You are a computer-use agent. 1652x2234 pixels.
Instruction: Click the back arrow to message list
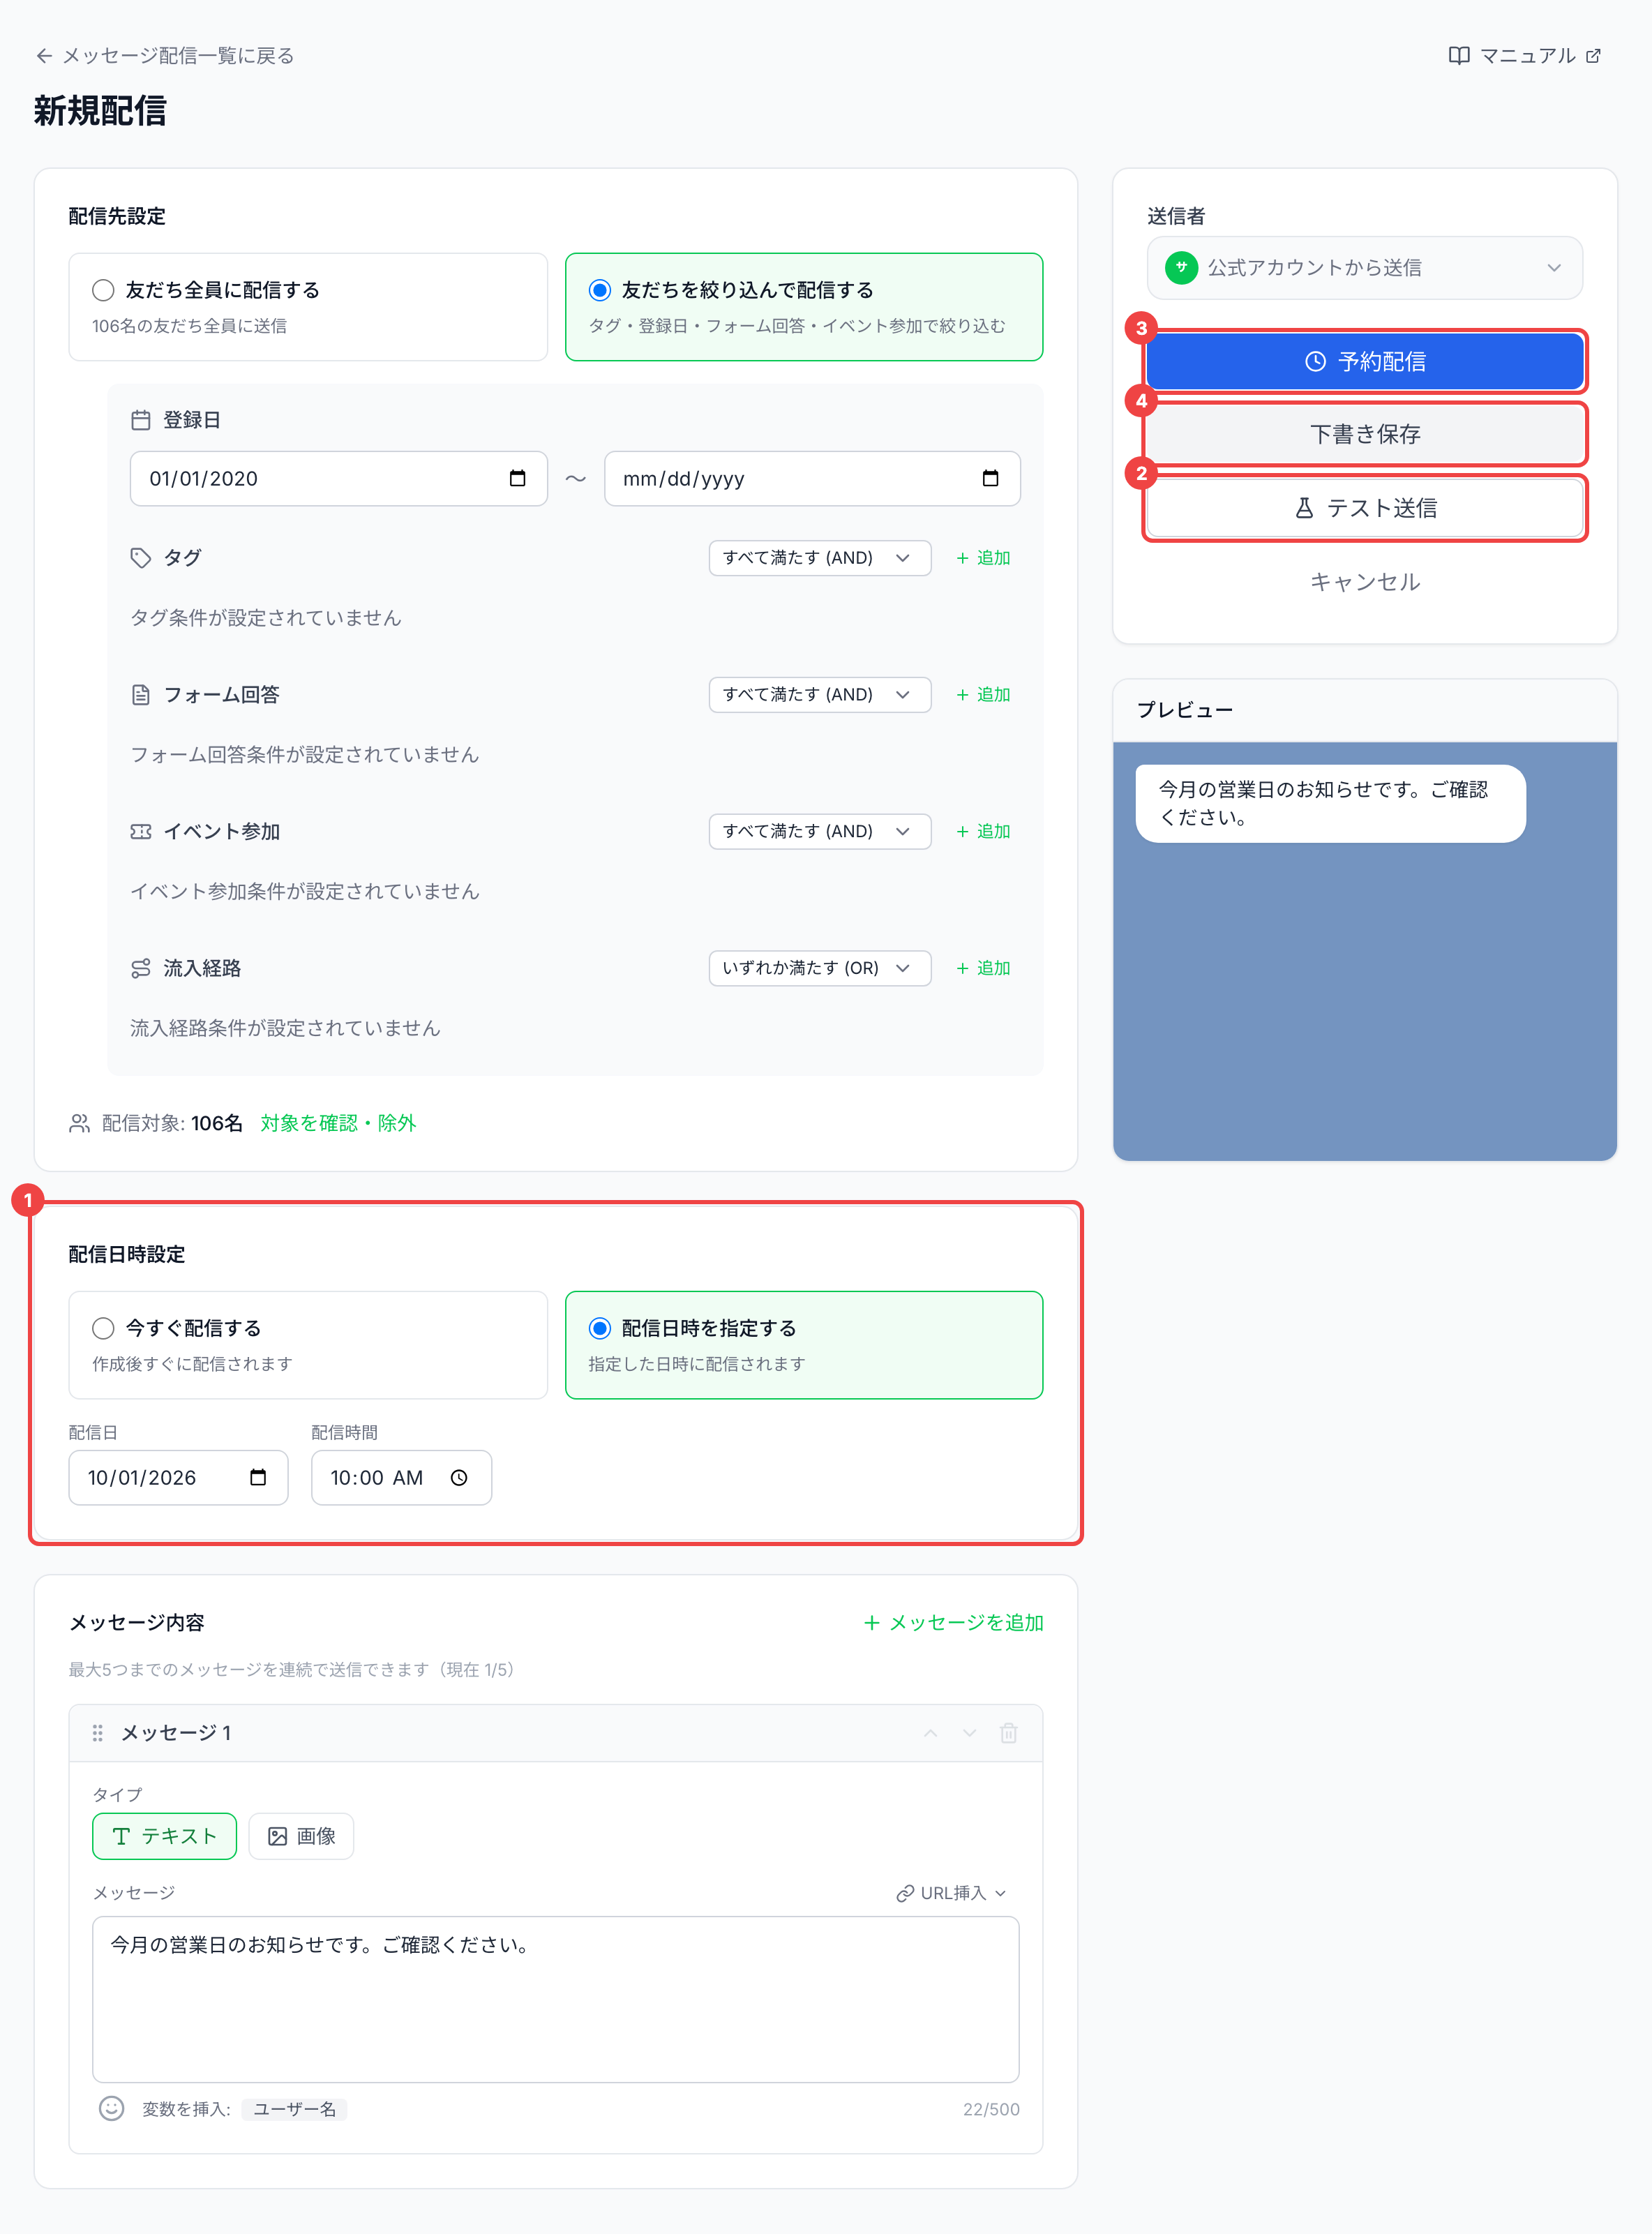(44, 56)
